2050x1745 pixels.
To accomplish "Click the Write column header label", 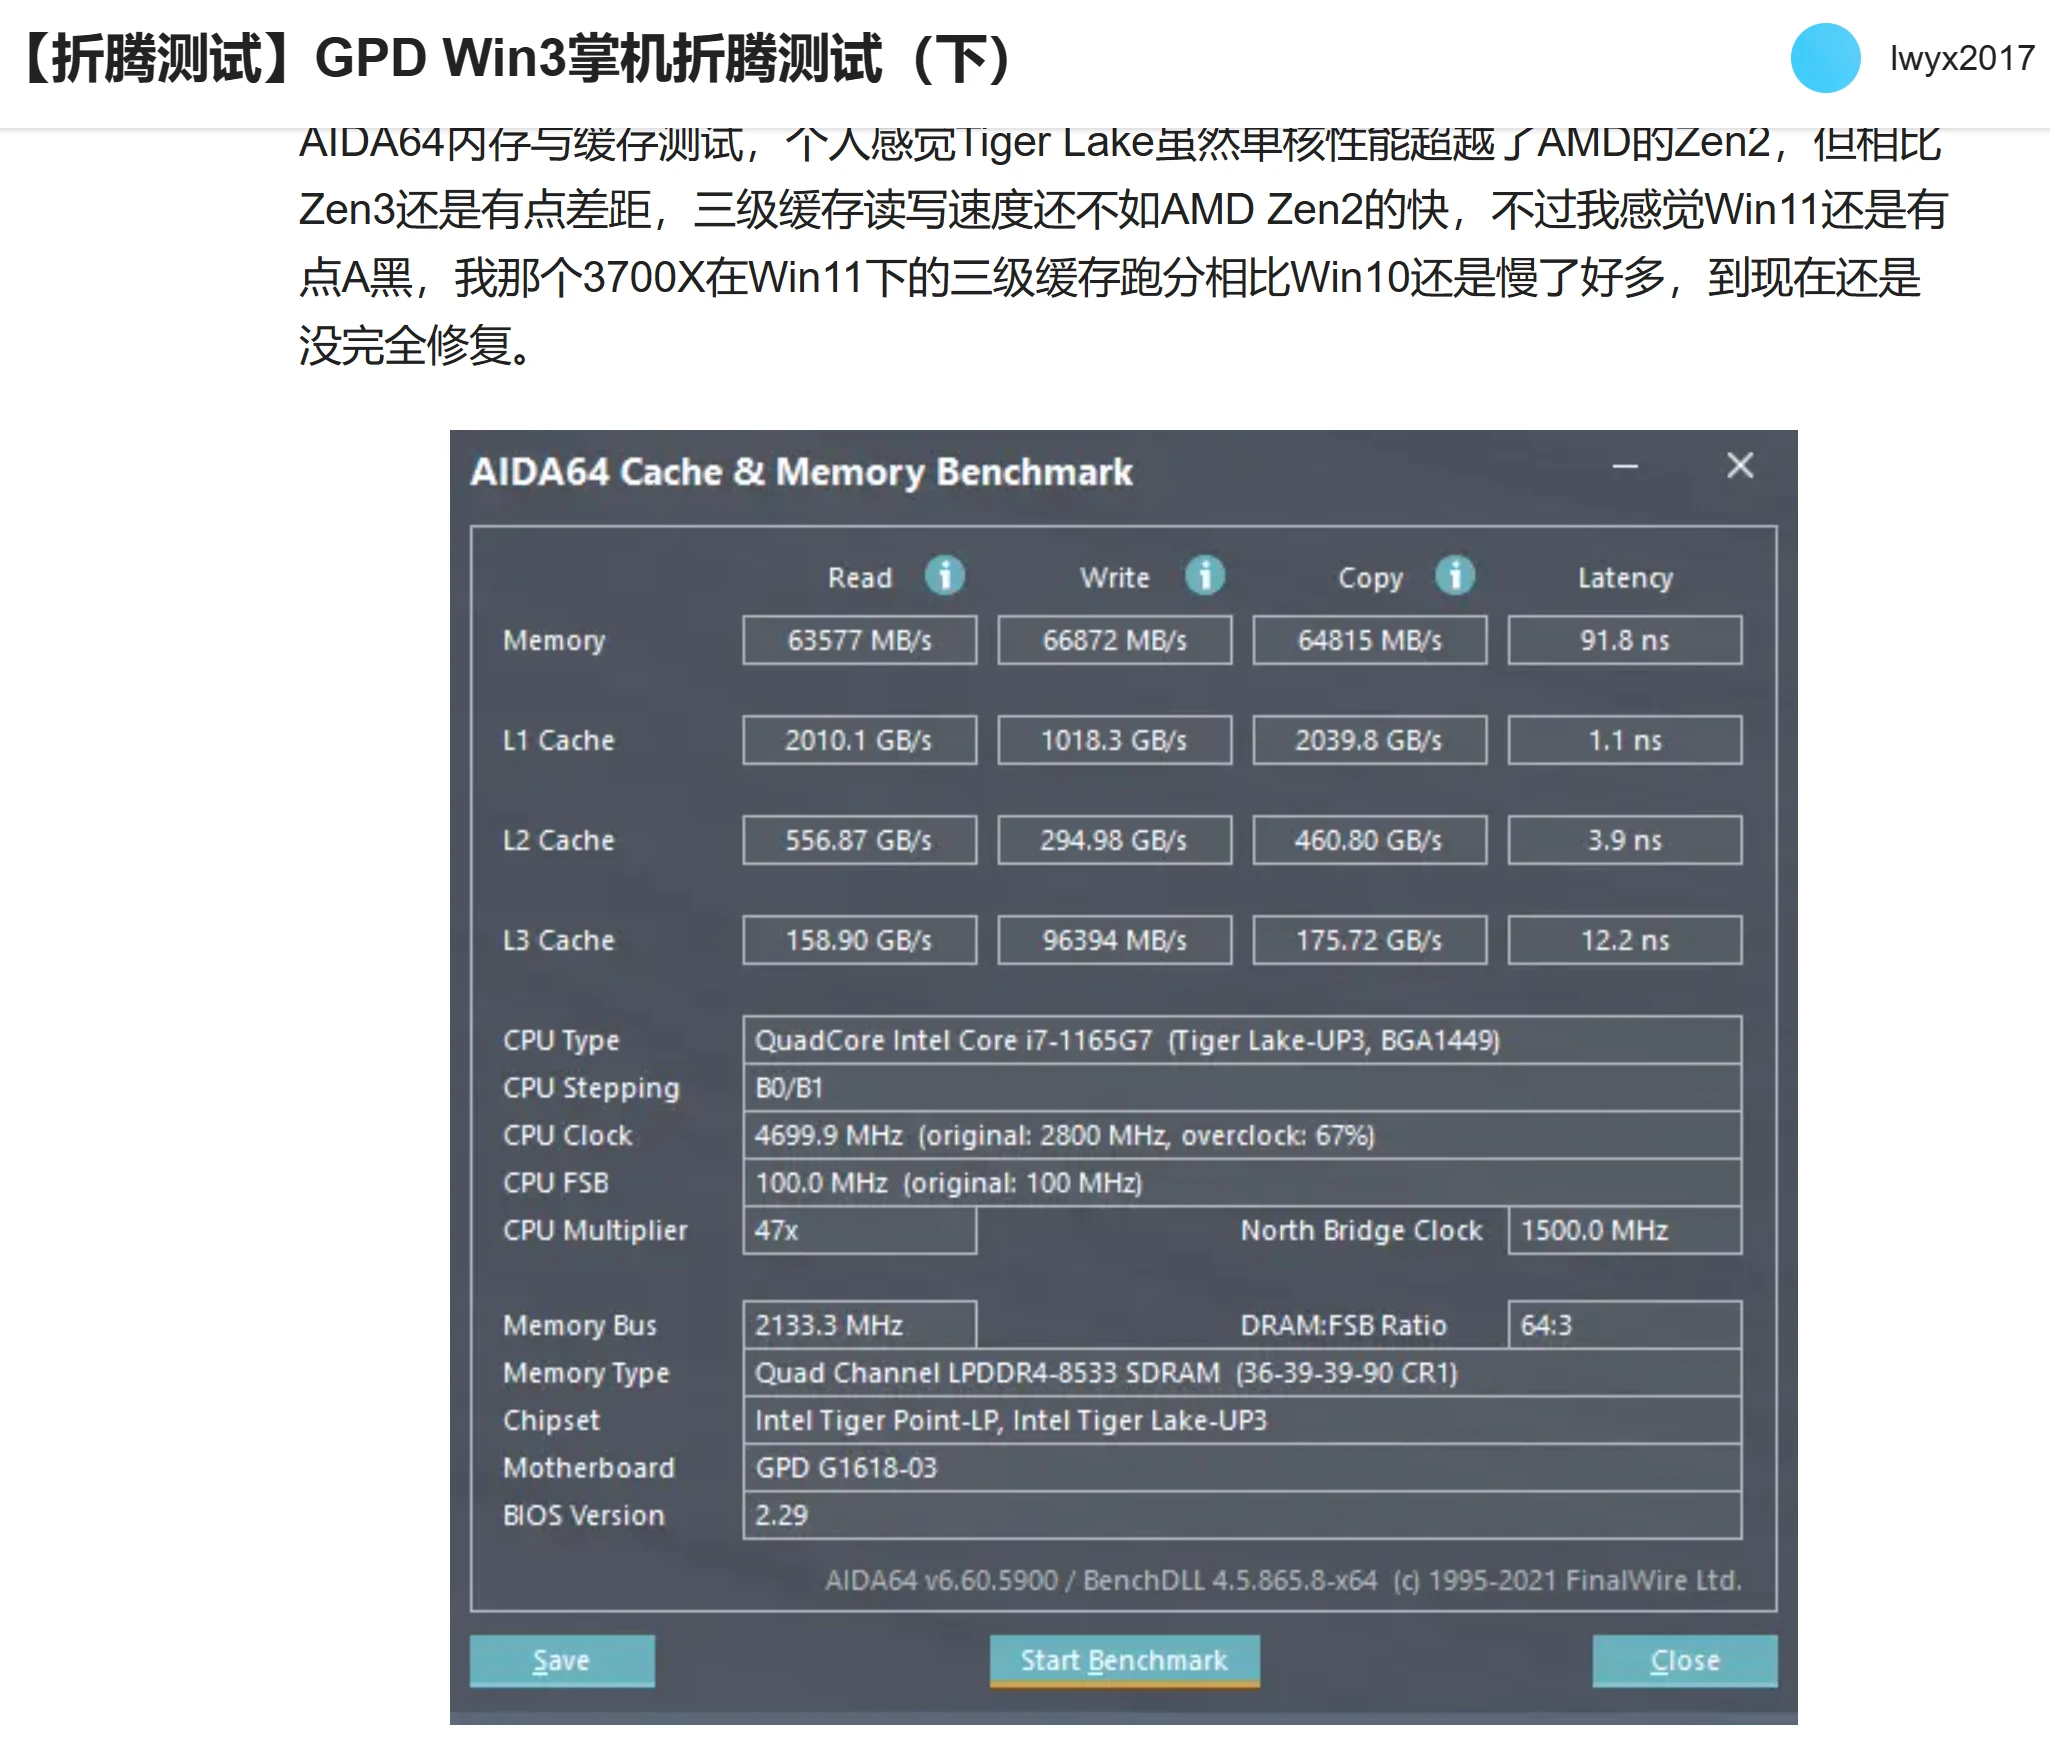I will click(x=1115, y=578).
